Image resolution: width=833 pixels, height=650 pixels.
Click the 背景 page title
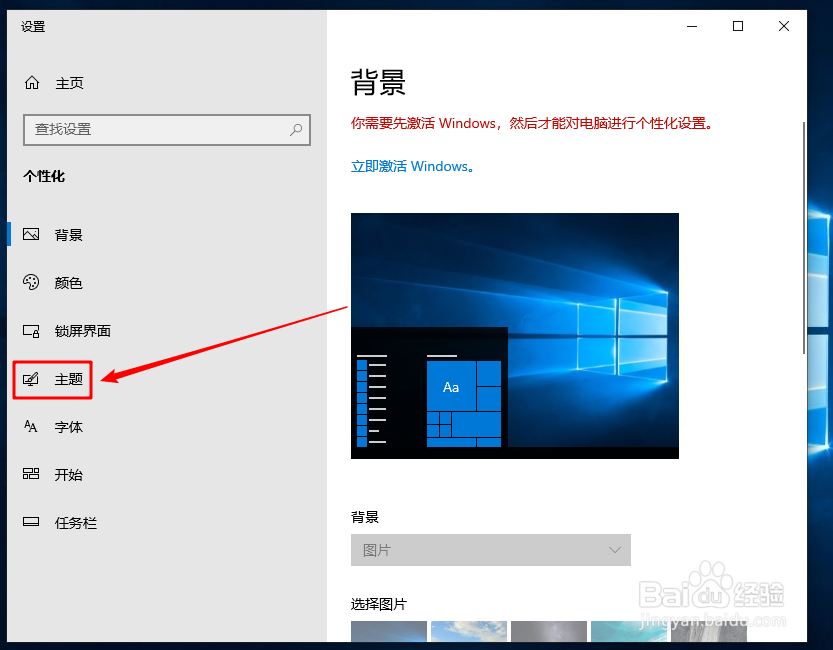click(378, 83)
